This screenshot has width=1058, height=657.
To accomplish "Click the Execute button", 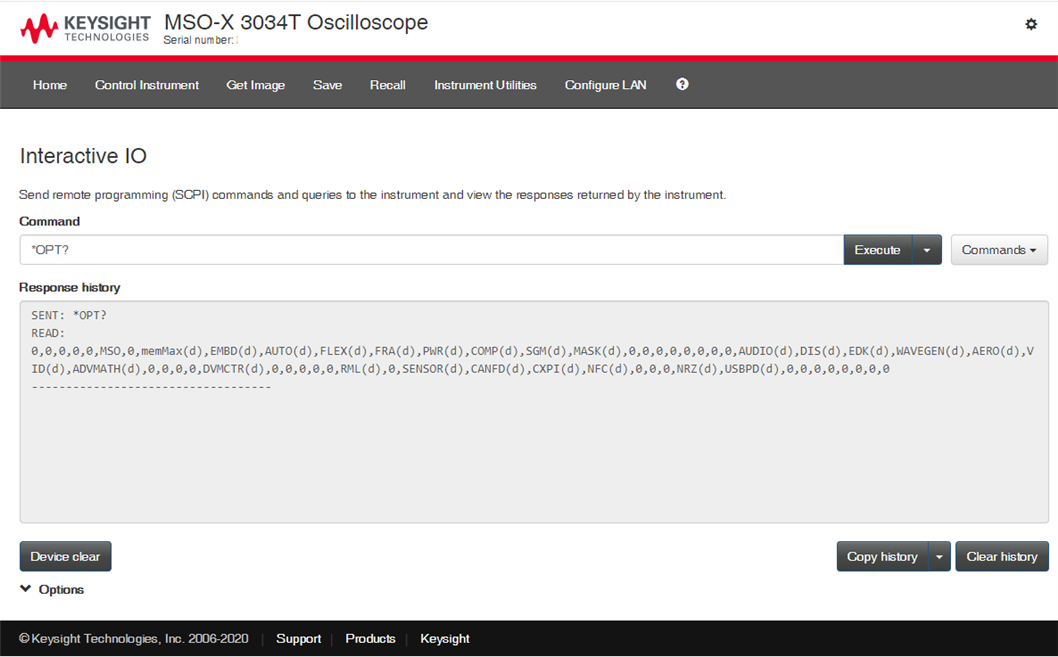I will pos(877,250).
